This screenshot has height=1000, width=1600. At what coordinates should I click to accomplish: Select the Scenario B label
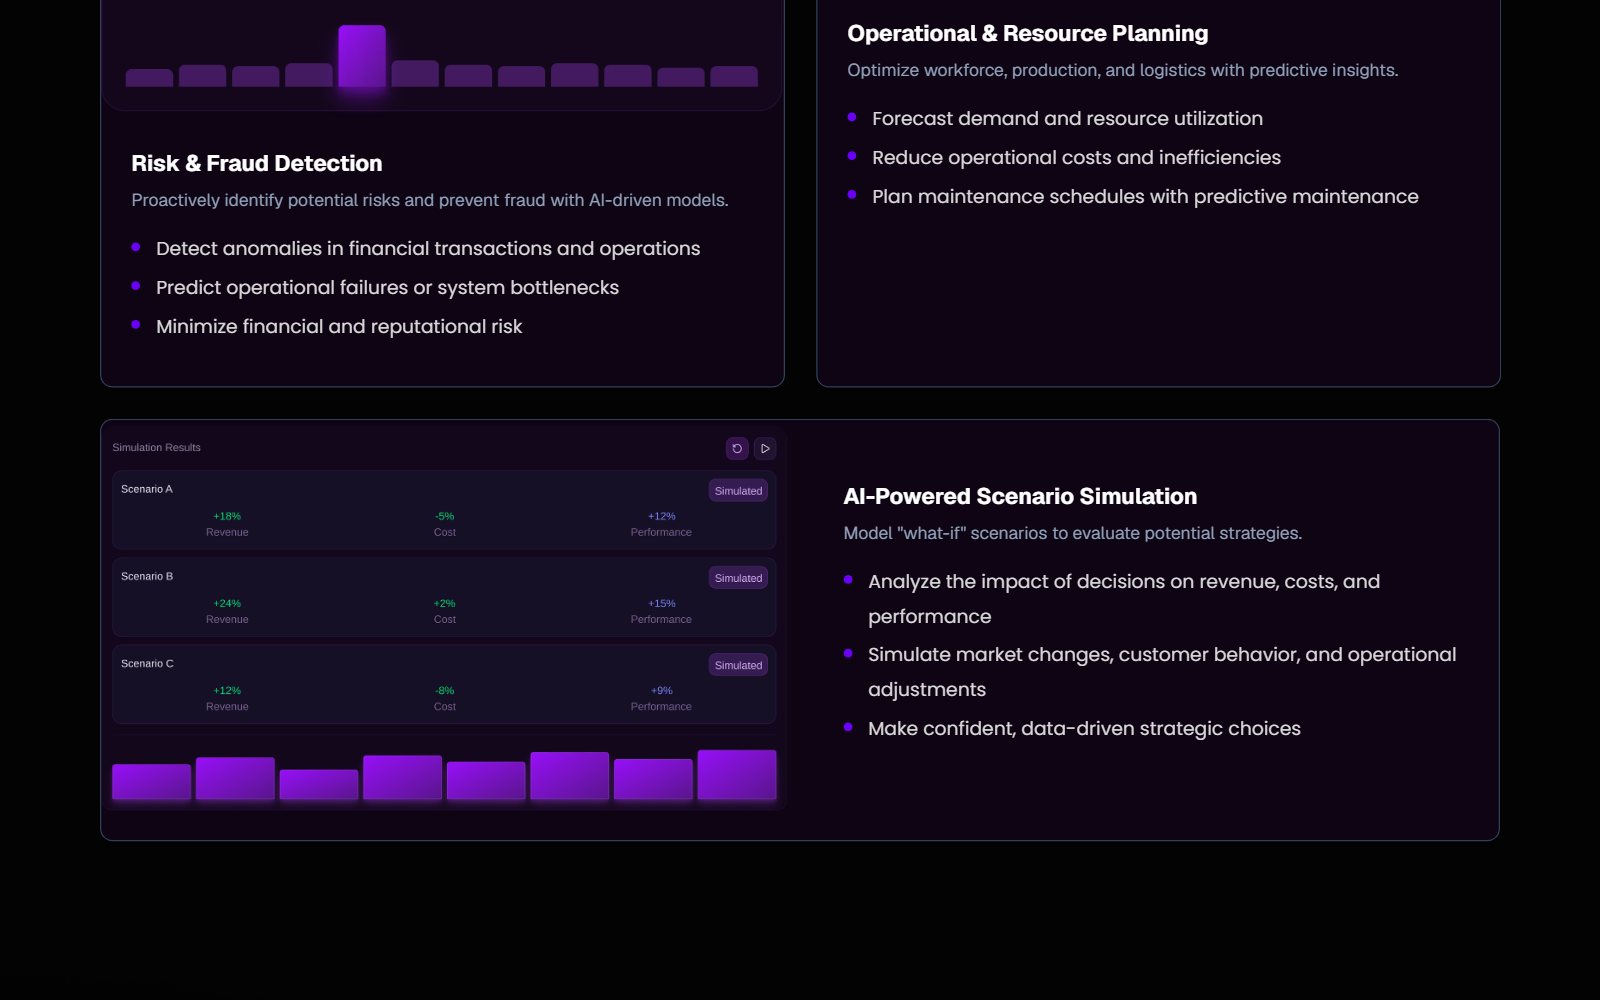click(x=147, y=576)
